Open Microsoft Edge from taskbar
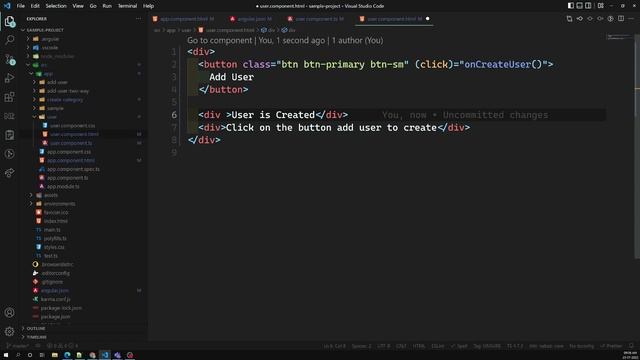 click(67, 355)
